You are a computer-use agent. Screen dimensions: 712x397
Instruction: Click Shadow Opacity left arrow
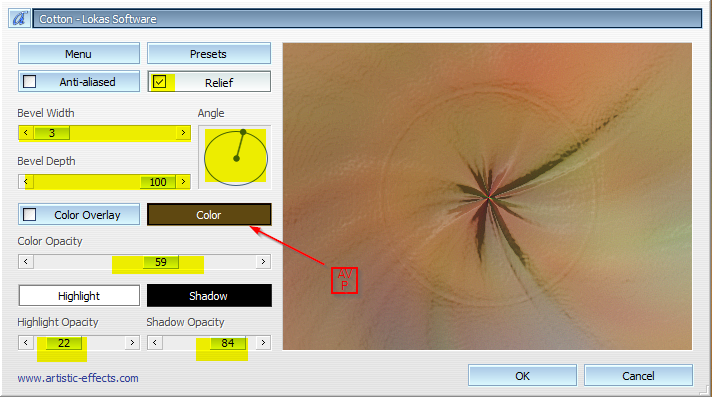[155, 342]
